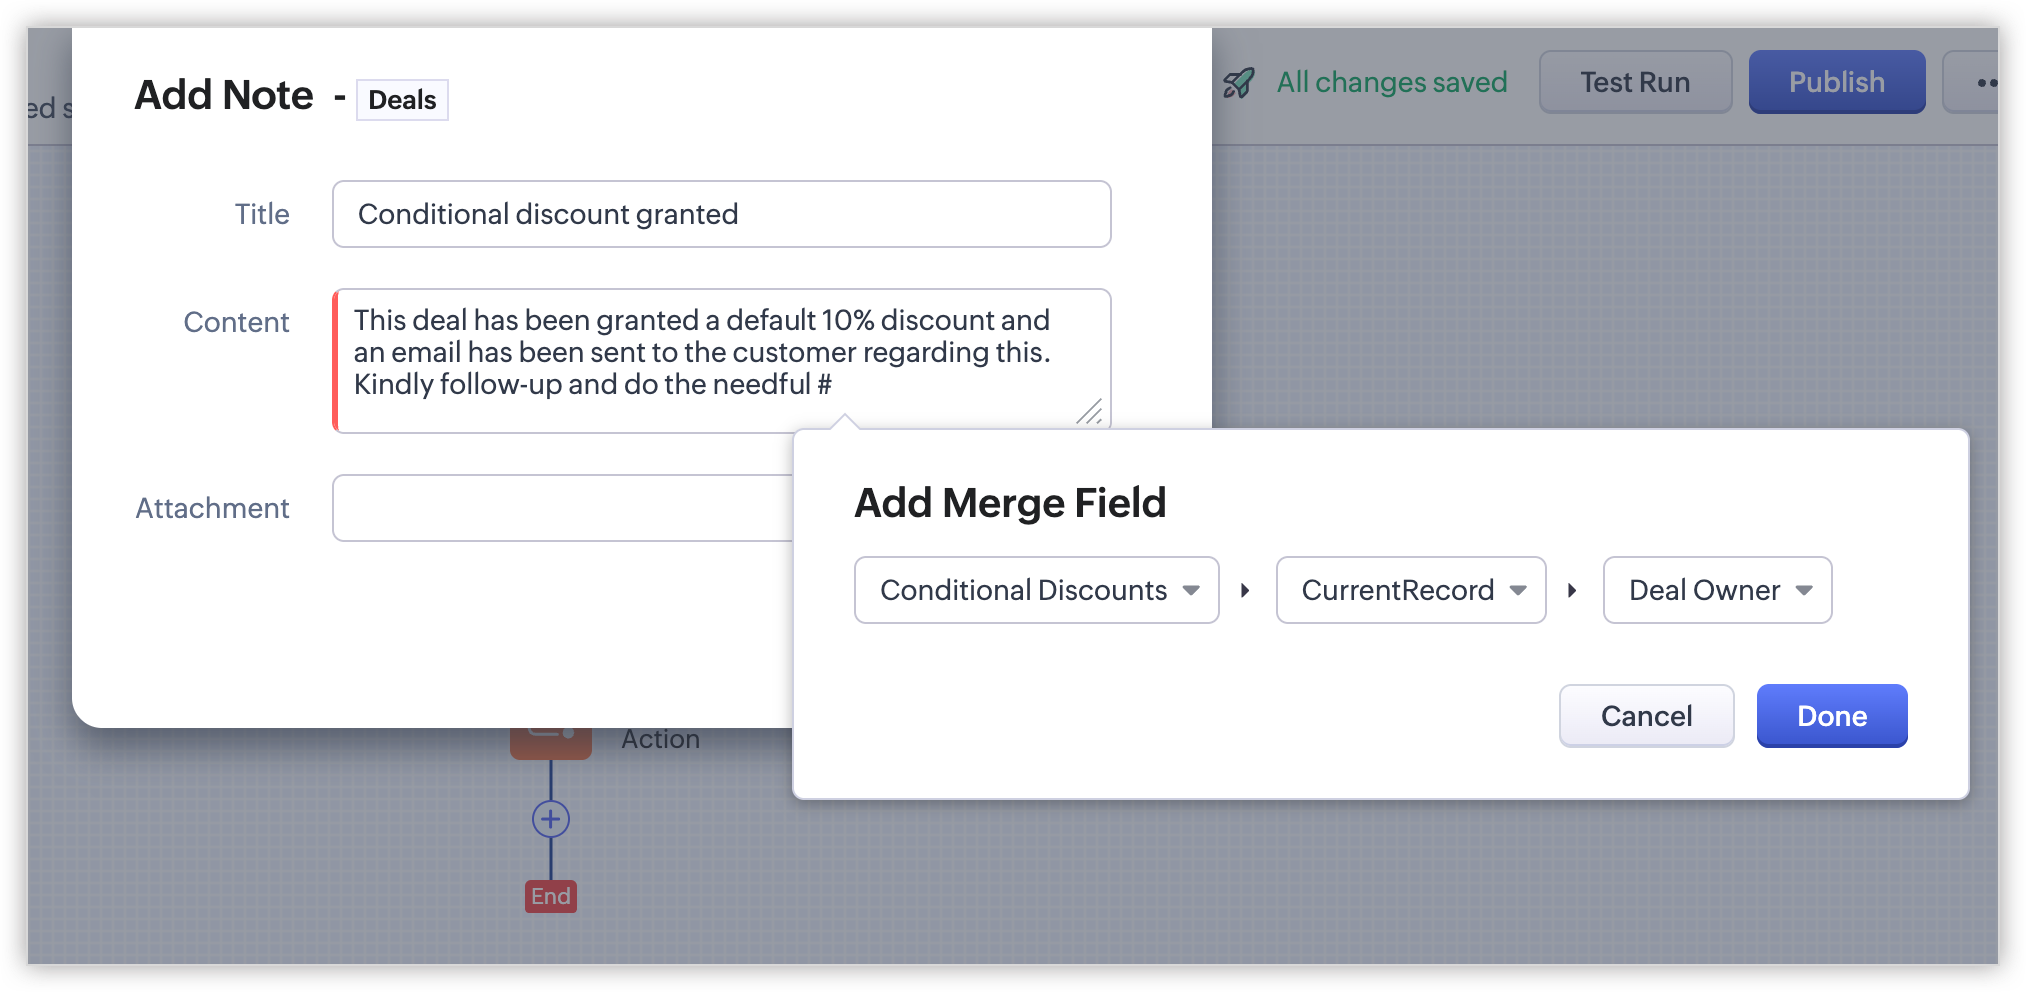Click the arrow before Deal Owner dropdown
This screenshot has height=992, width=2026.
click(1572, 591)
